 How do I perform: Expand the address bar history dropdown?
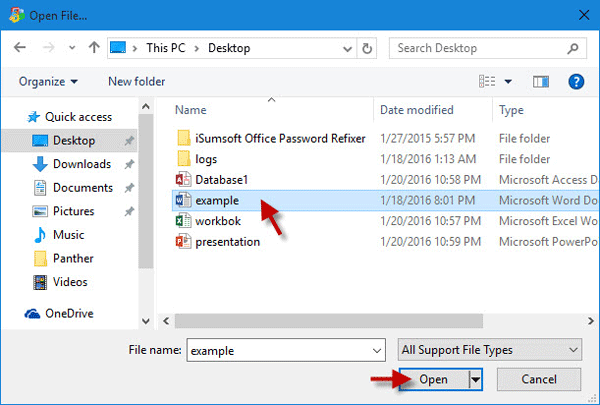click(x=347, y=49)
